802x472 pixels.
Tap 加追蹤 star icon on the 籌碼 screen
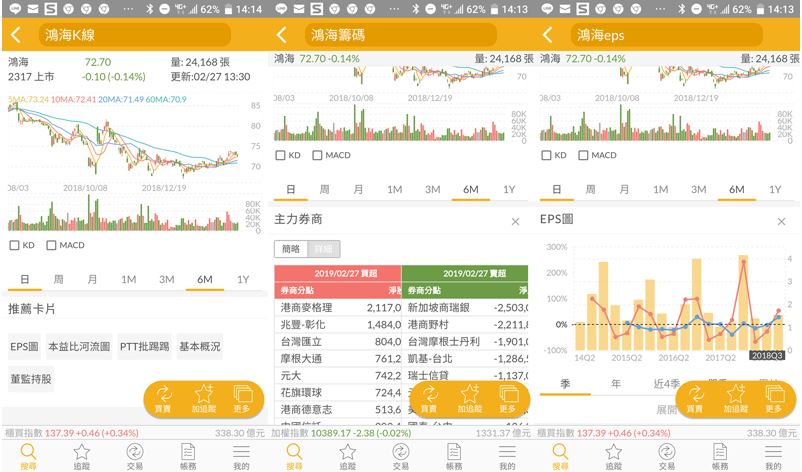(x=470, y=399)
